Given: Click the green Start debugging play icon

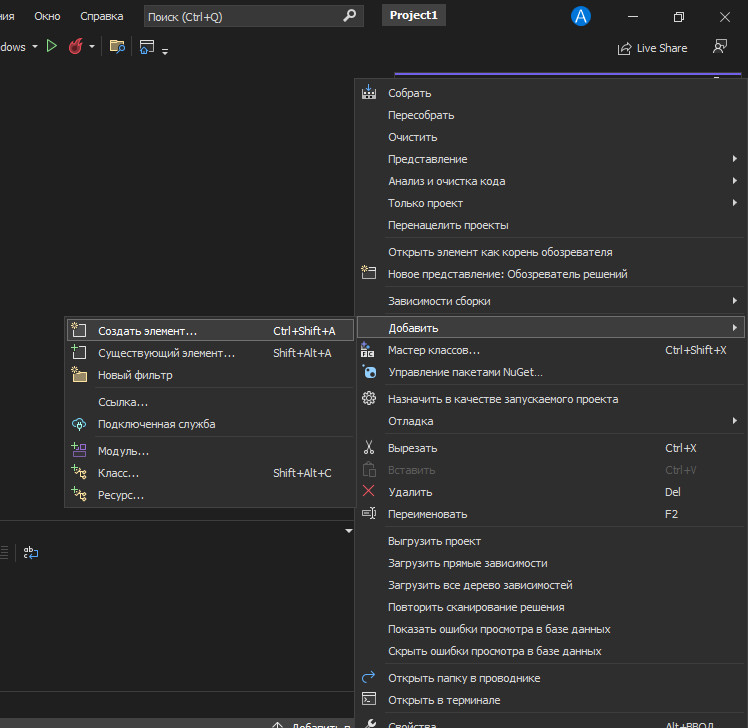Looking at the screenshot, I should pos(52,46).
